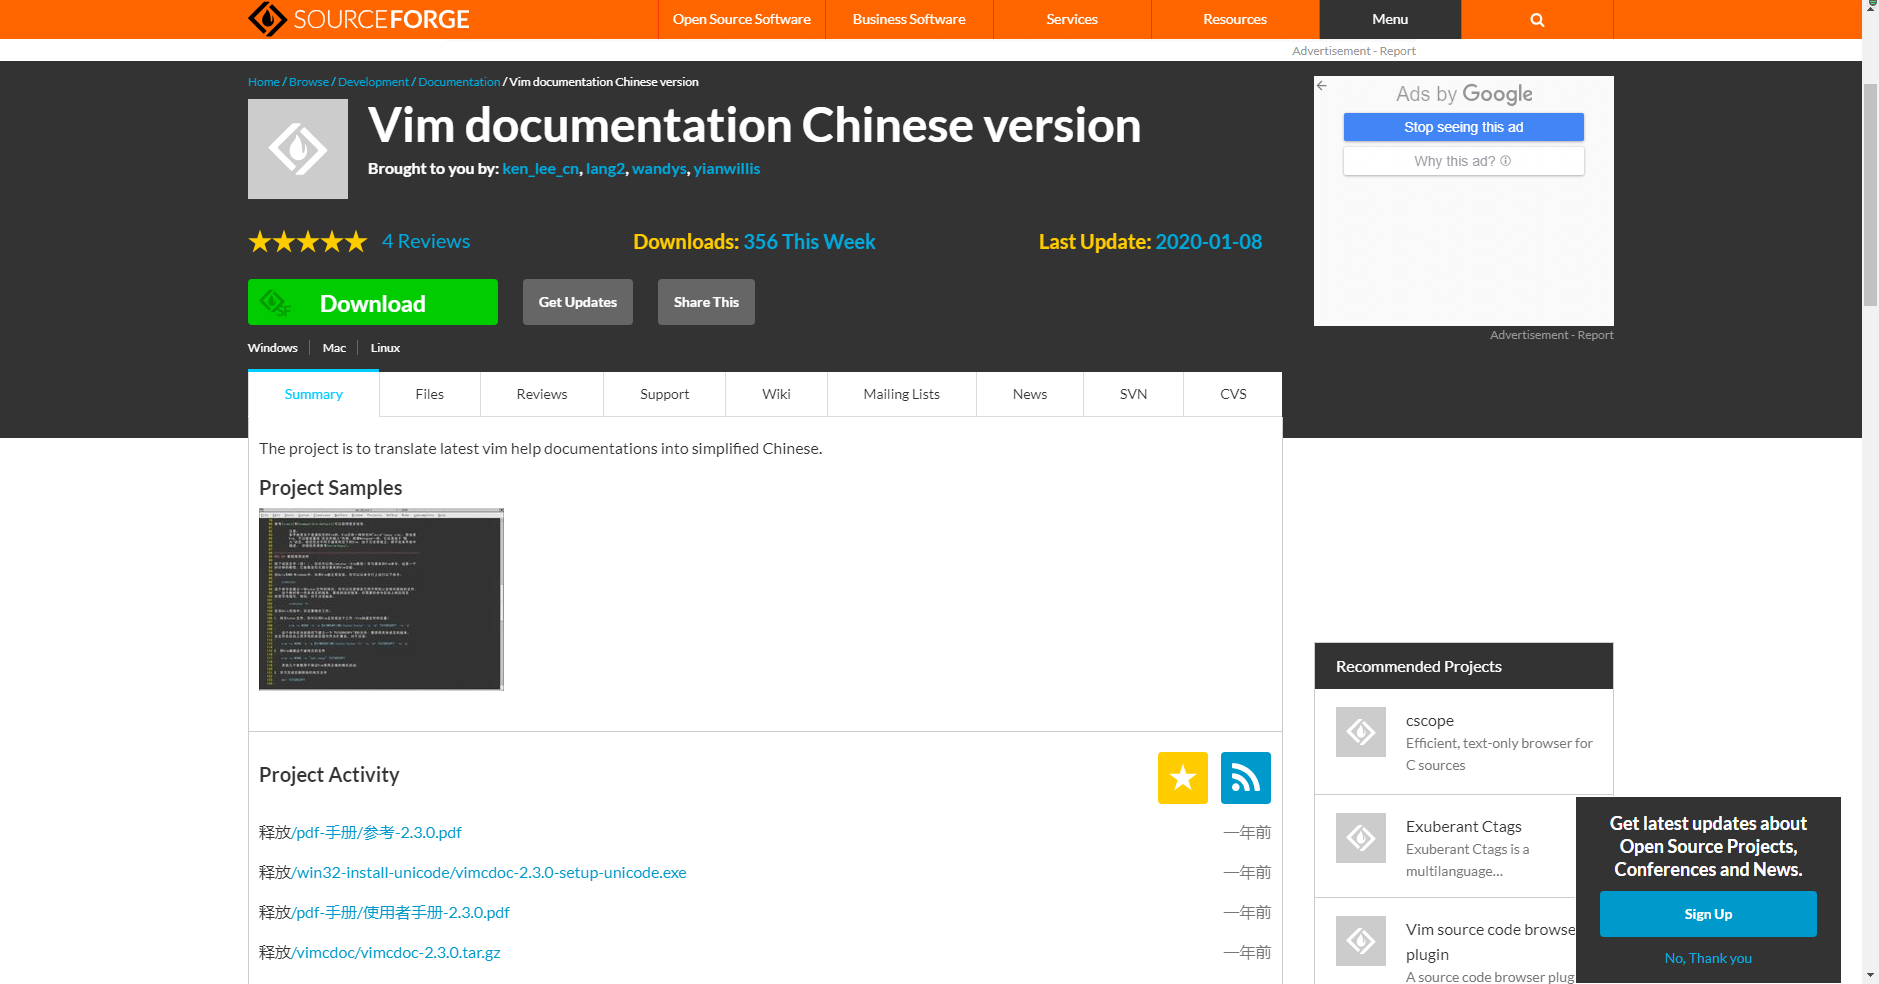Open the Services menu
The width and height of the screenshot is (1879, 984).
(1072, 19)
